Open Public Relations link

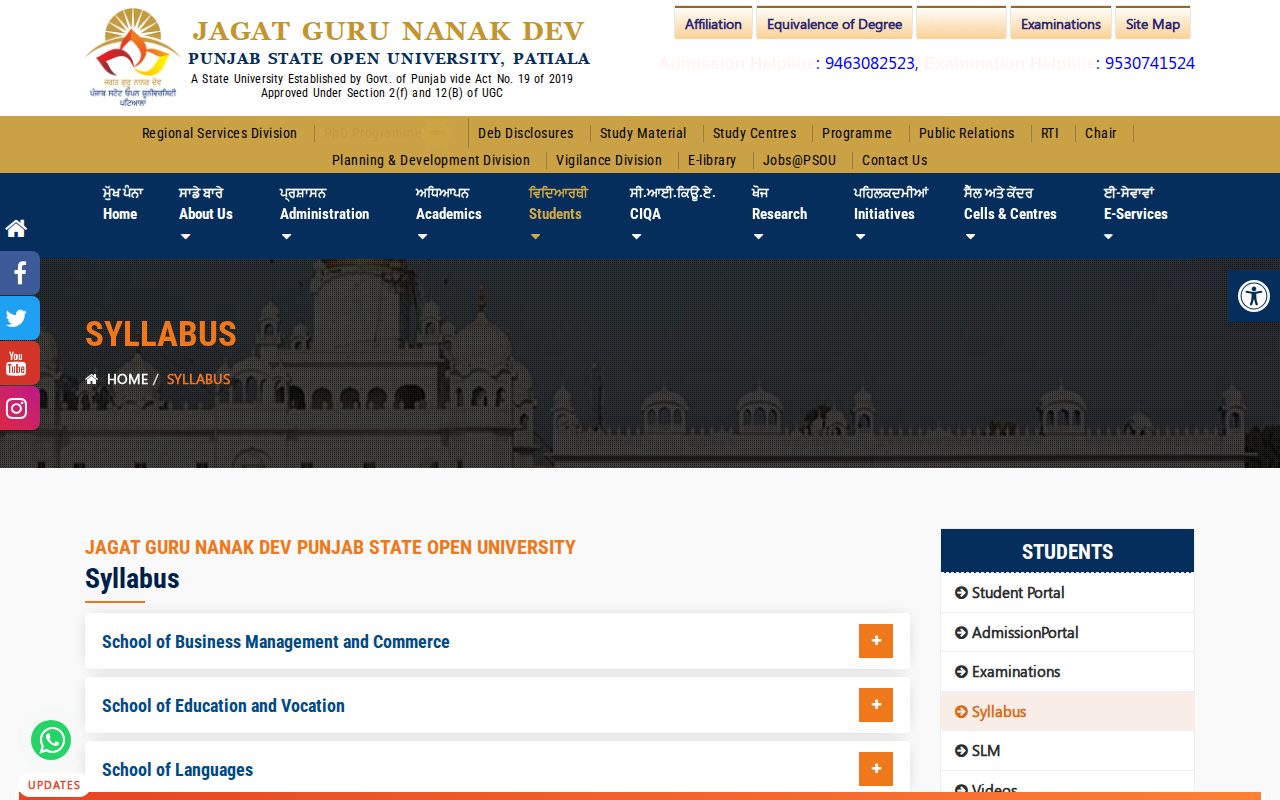click(967, 133)
